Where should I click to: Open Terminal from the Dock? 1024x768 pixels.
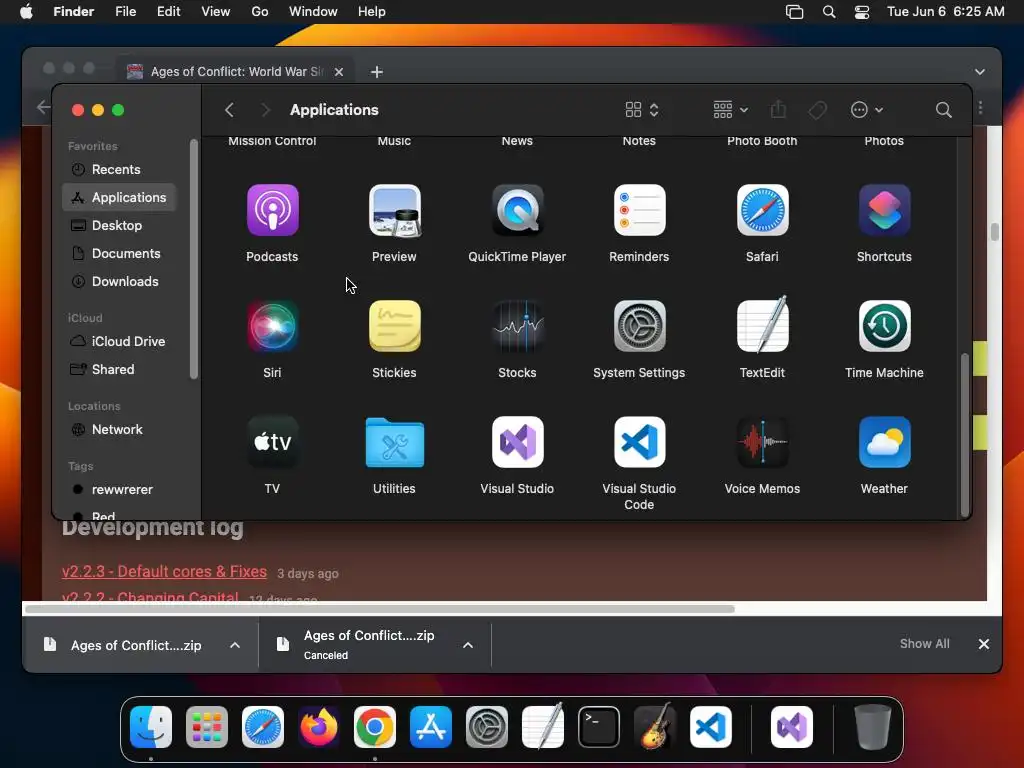coord(599,727)
